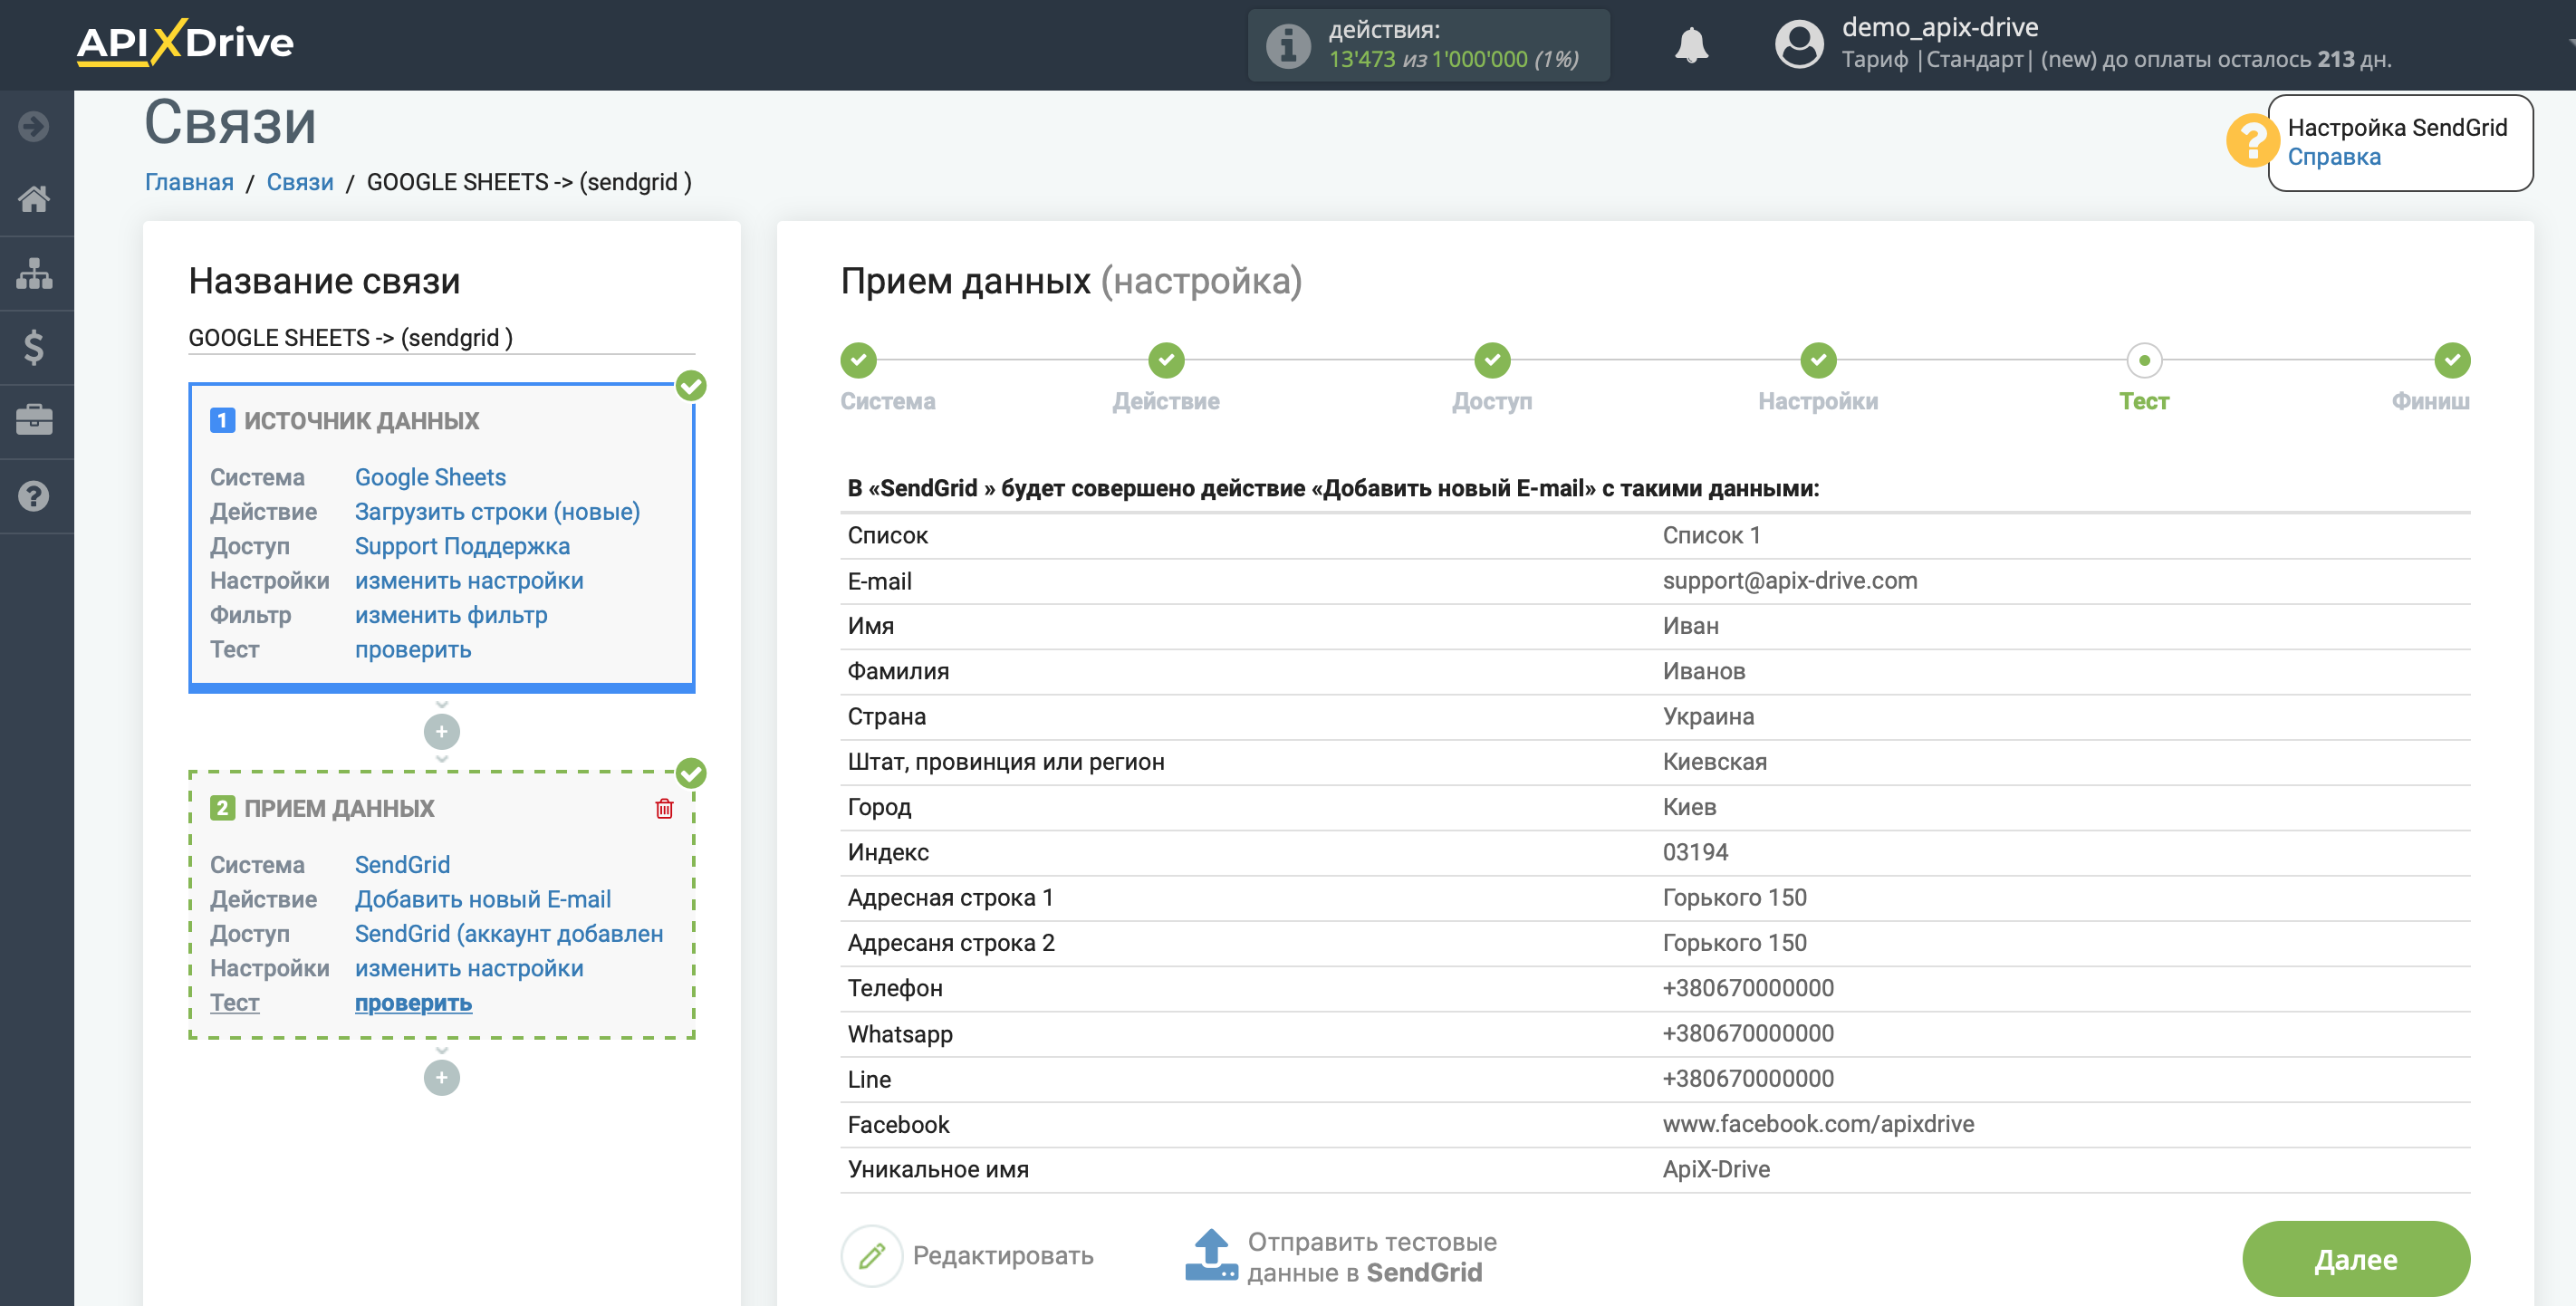
Task: Open the SendGrid system link
Action: click(402, 864)
